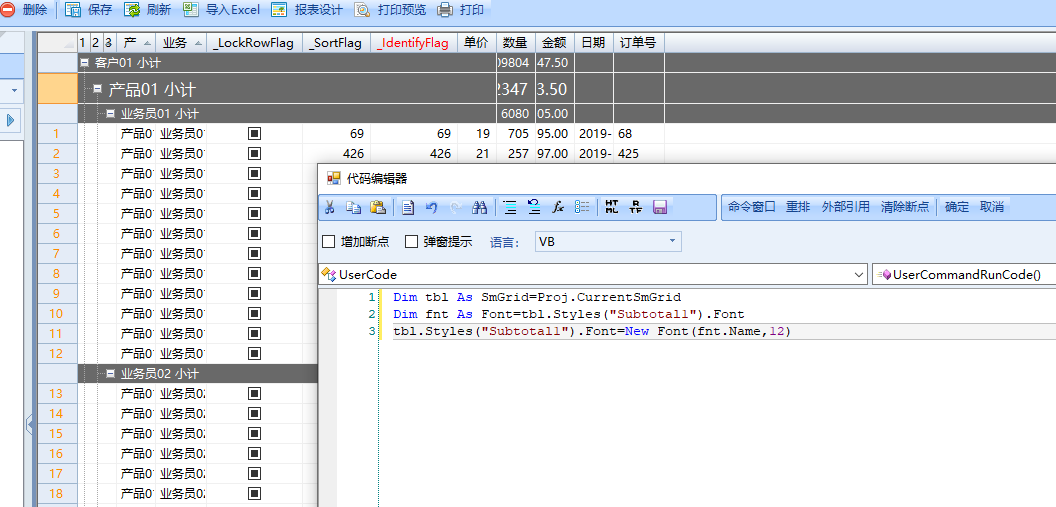Click the Undo arrow icon
This screenshot has height=507, width=1056.
pyautogui.click(x=432, y=207)
